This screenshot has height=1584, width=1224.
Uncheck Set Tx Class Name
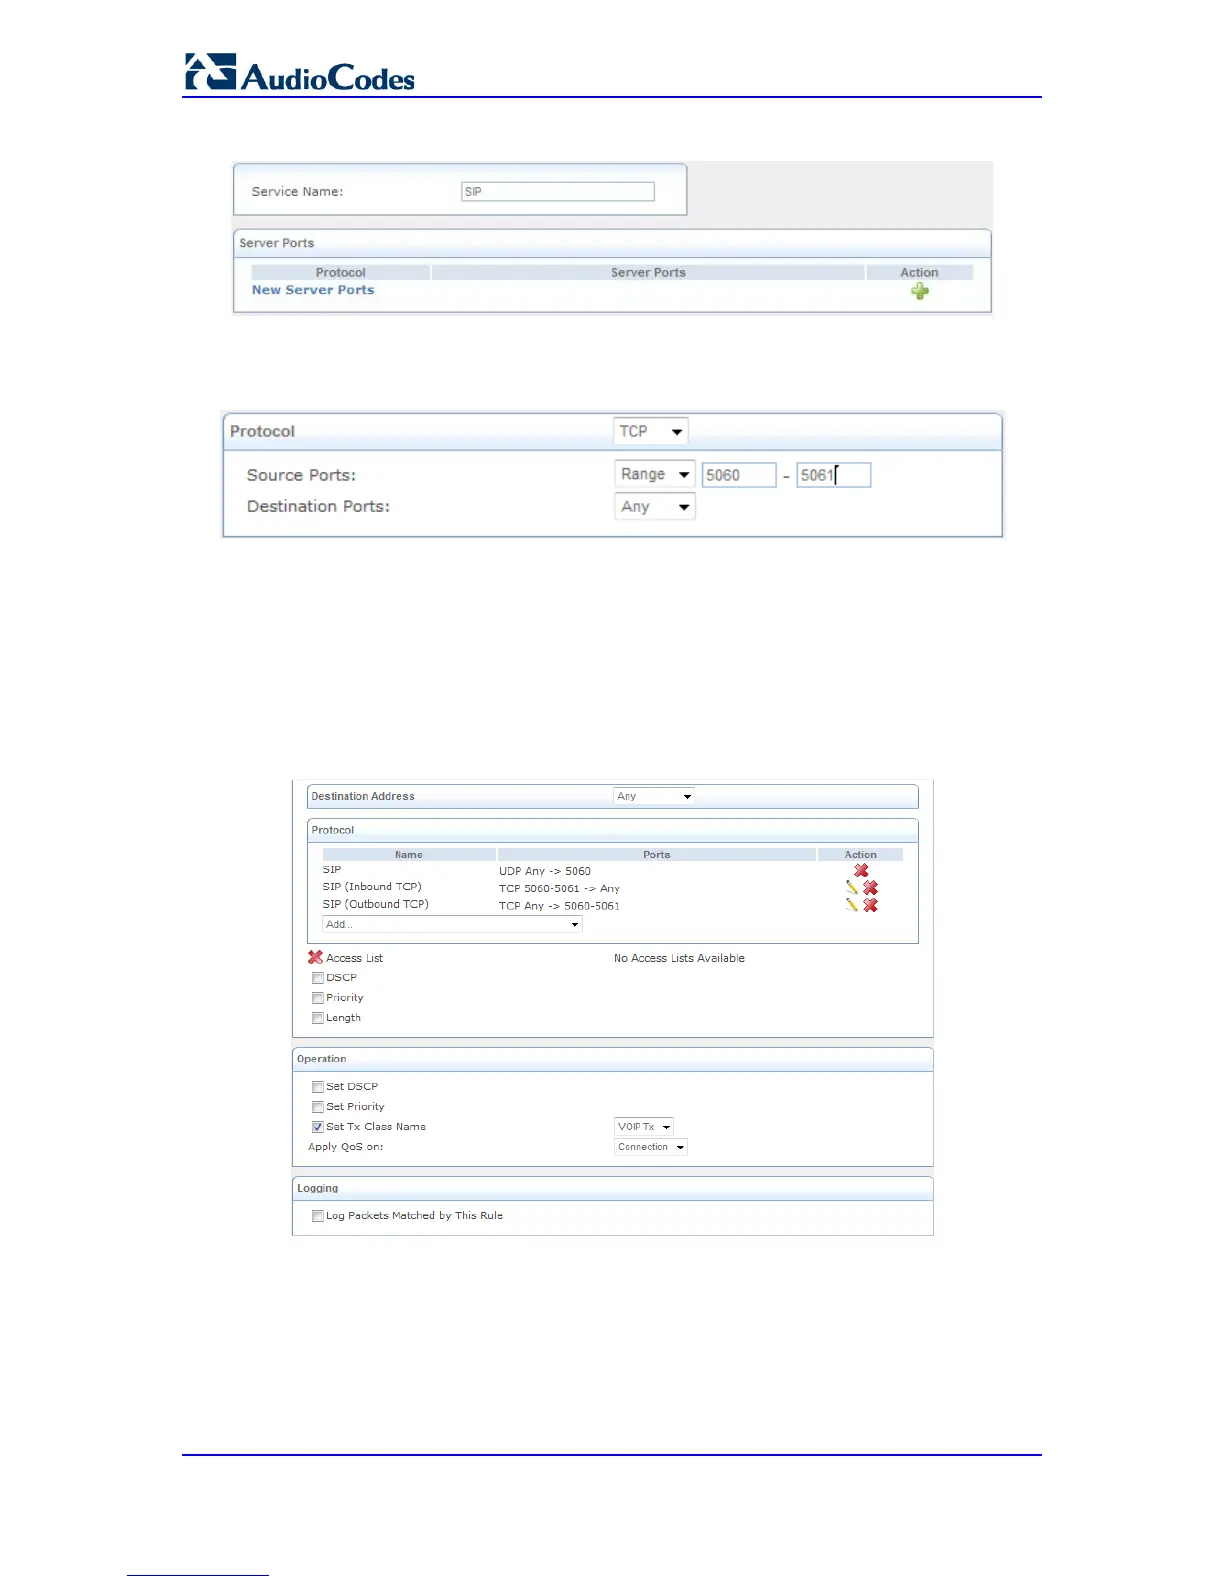click(x=318, y=1127)
